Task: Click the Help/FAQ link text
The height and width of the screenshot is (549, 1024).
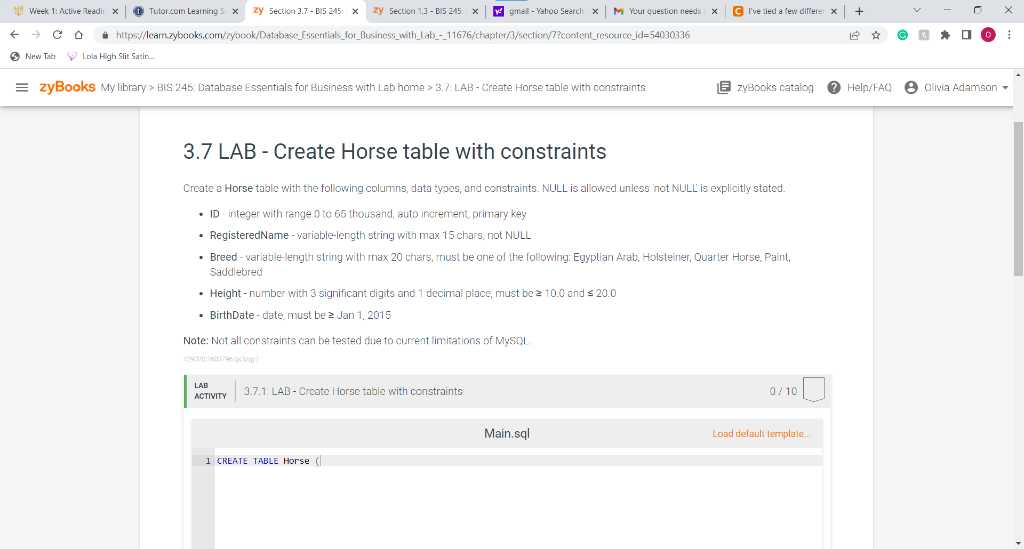Action: click(x=869, y=87)
